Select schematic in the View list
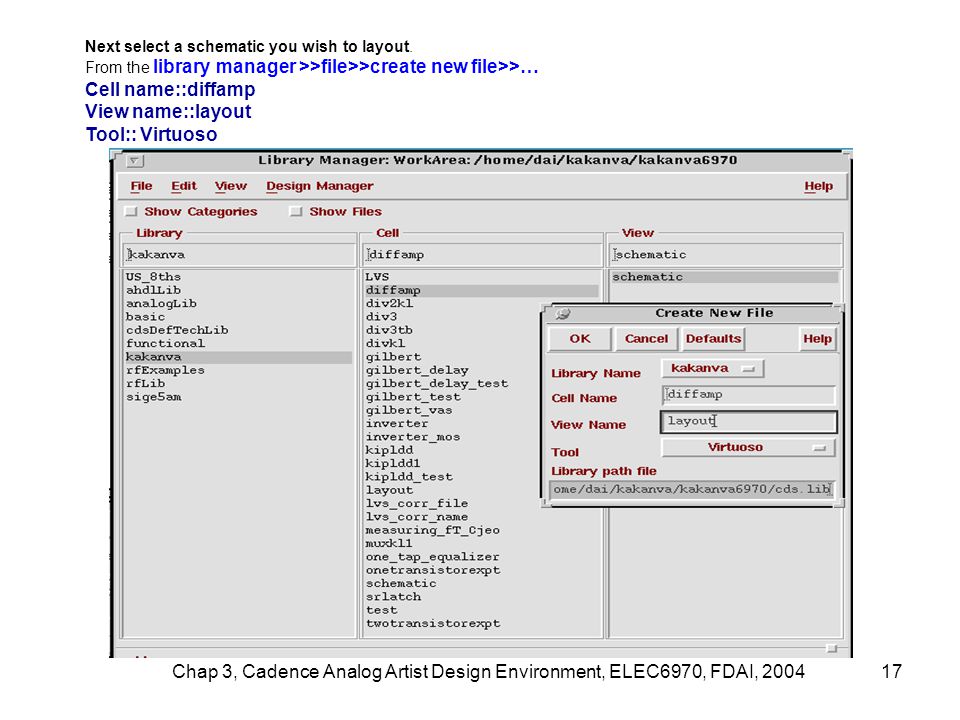The height and width of the screenshot is (720, 960). (725, 277)
